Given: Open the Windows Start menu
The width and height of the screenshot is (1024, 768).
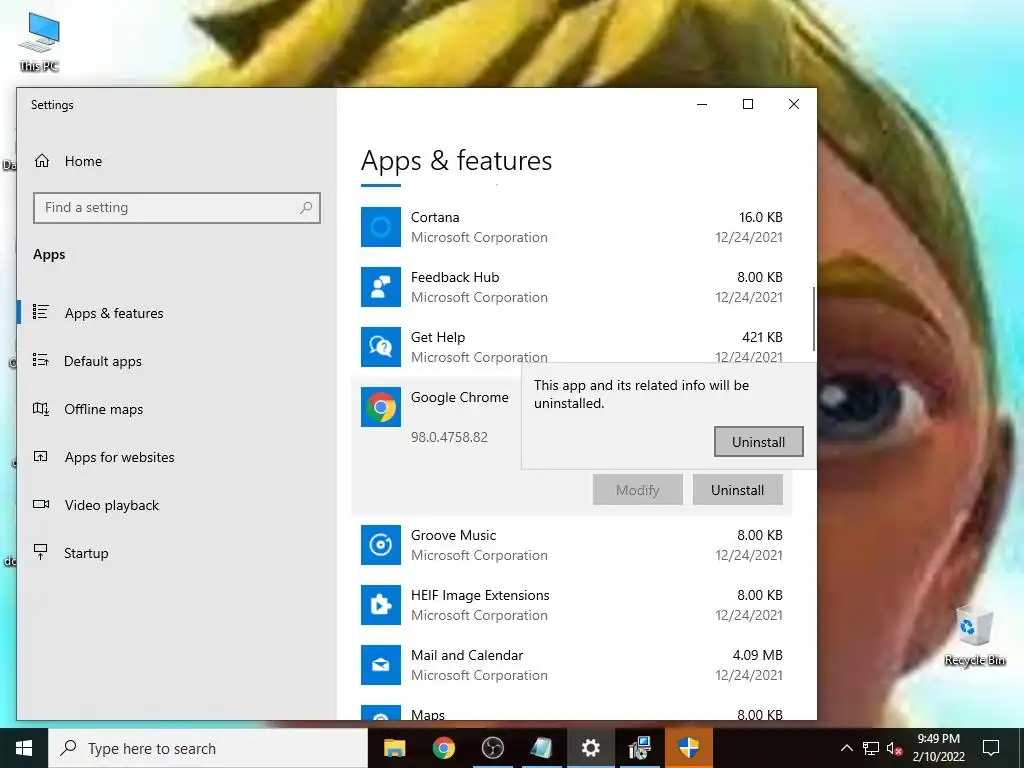Looking at the screenshot, I should (x=24, y=748).
